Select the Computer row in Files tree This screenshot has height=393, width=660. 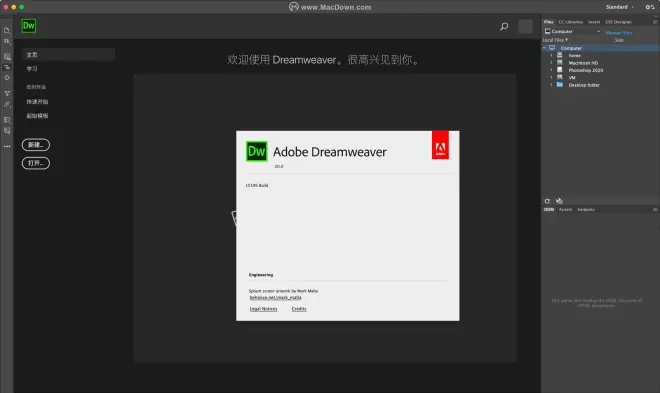600,48
